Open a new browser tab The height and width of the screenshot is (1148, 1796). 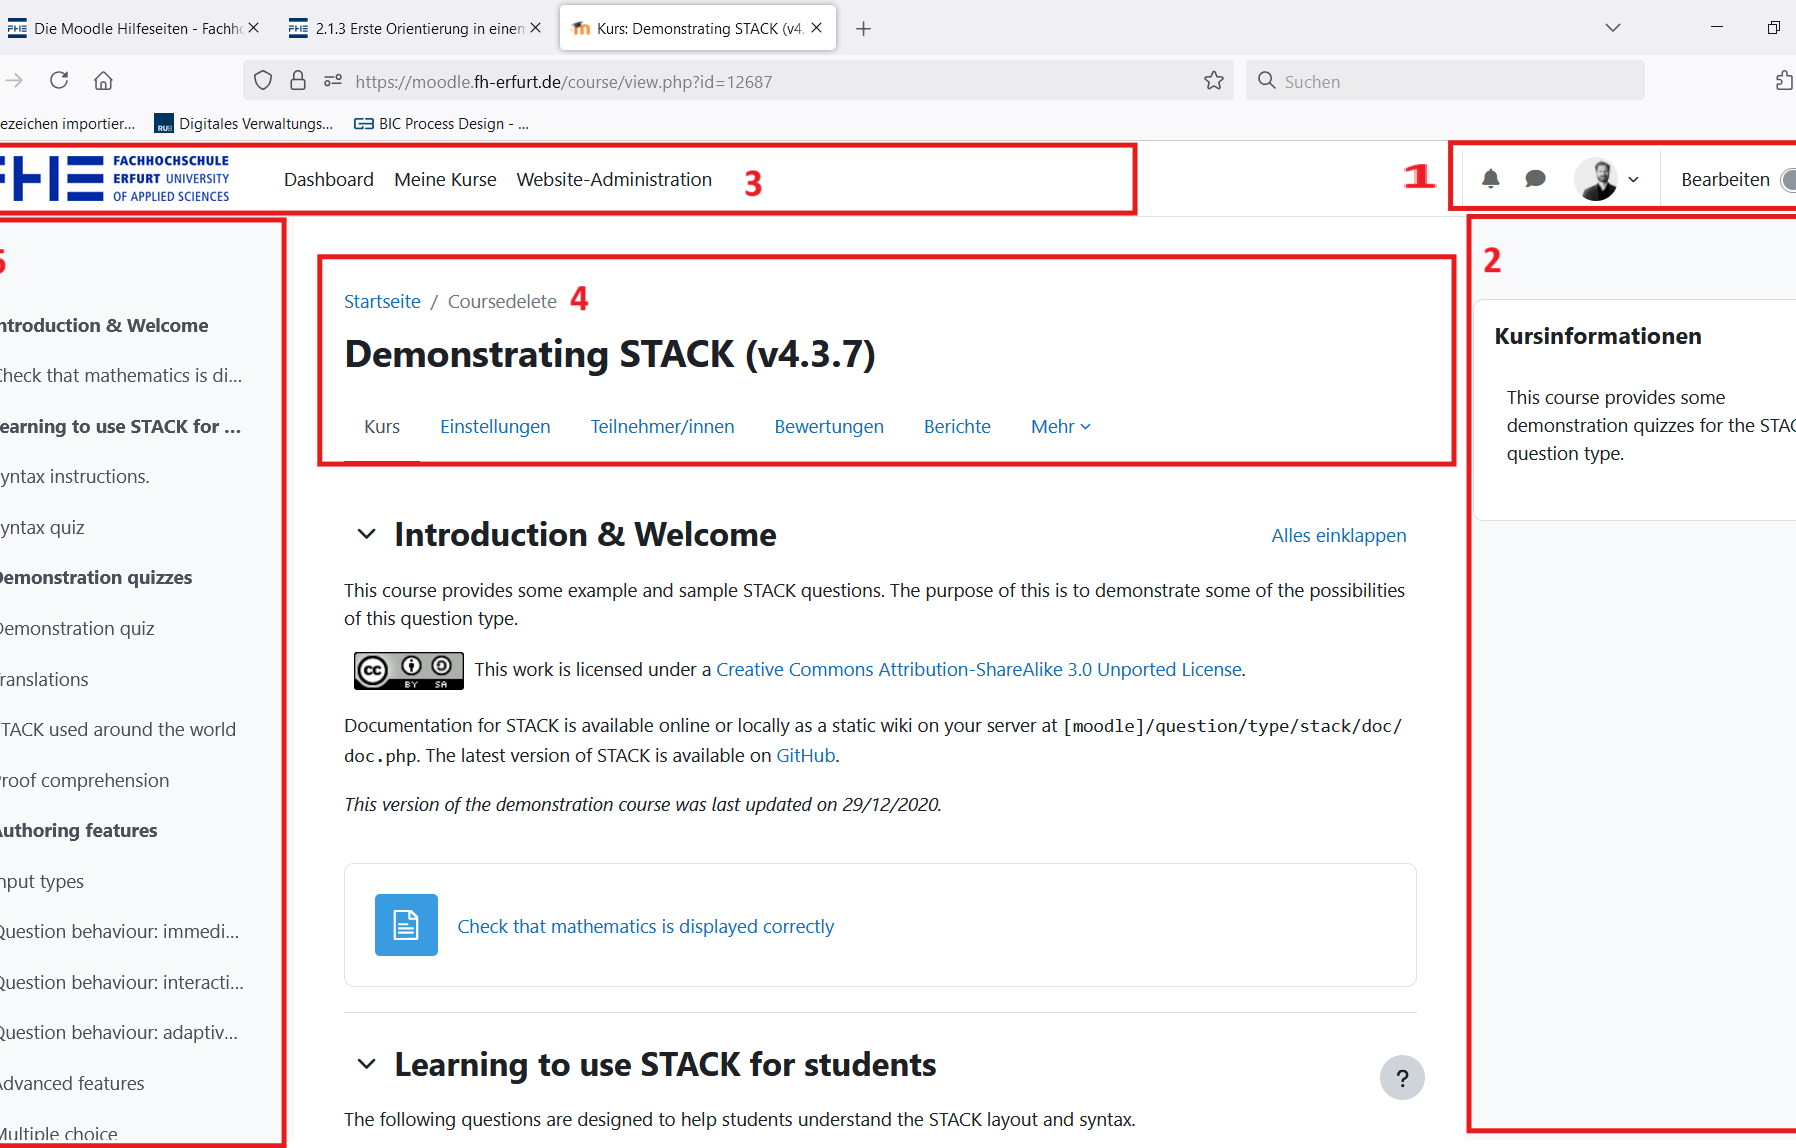pyautogui.click(x=864, y=29)
